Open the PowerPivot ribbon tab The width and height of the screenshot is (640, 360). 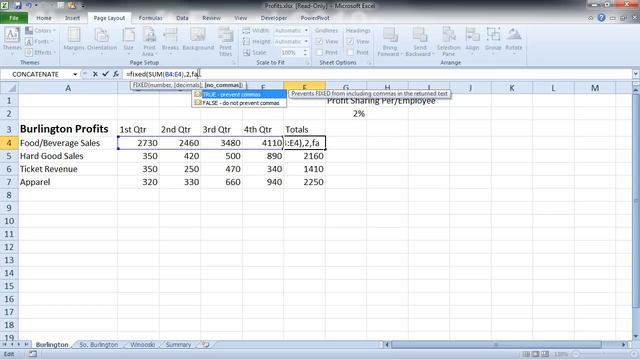pos(315,18)
